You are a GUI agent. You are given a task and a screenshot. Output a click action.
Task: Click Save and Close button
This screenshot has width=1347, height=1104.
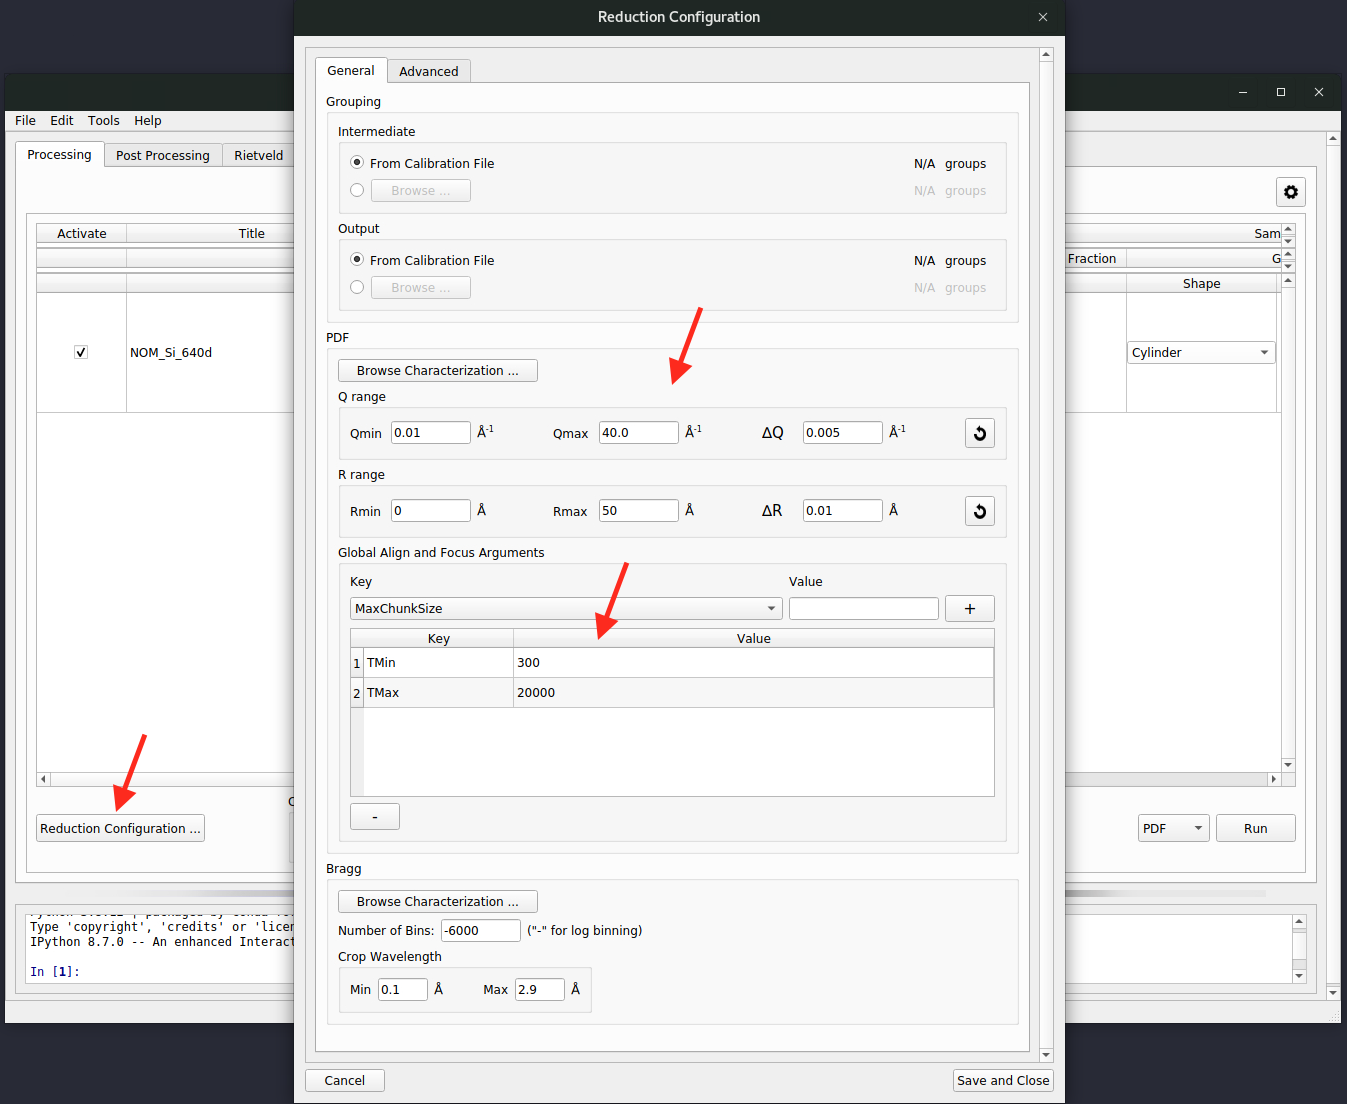coord(1002,1080)
